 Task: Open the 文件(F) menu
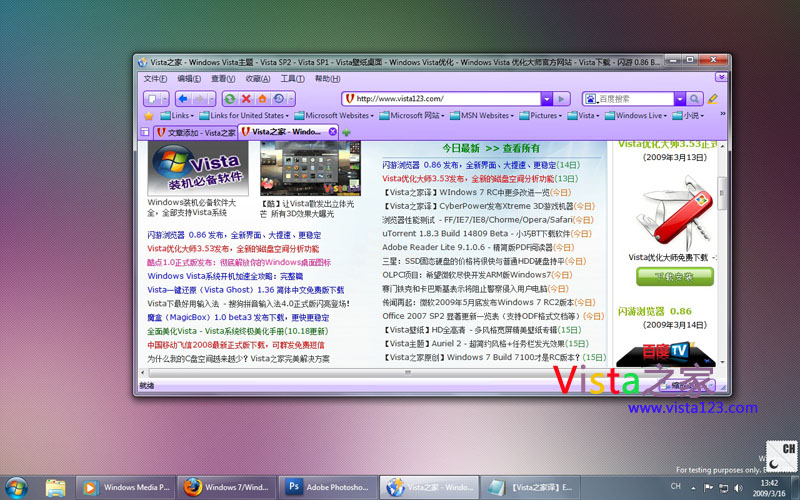(155, 79)
